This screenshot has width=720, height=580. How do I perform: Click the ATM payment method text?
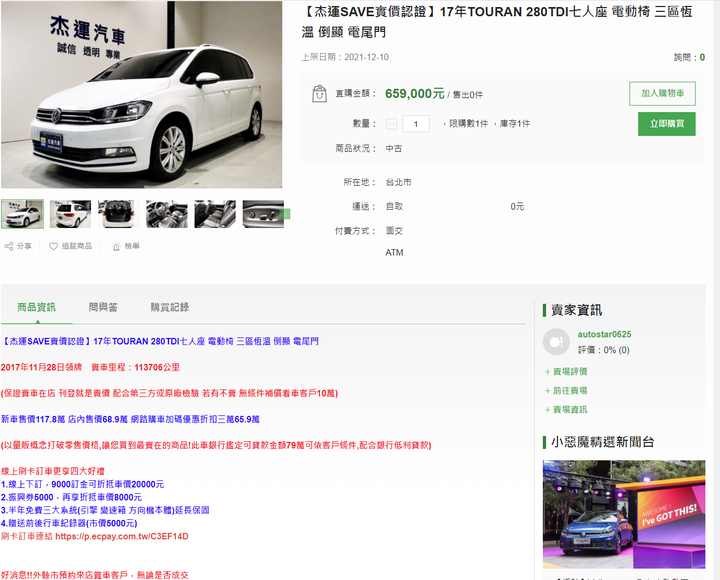point(394,253)
